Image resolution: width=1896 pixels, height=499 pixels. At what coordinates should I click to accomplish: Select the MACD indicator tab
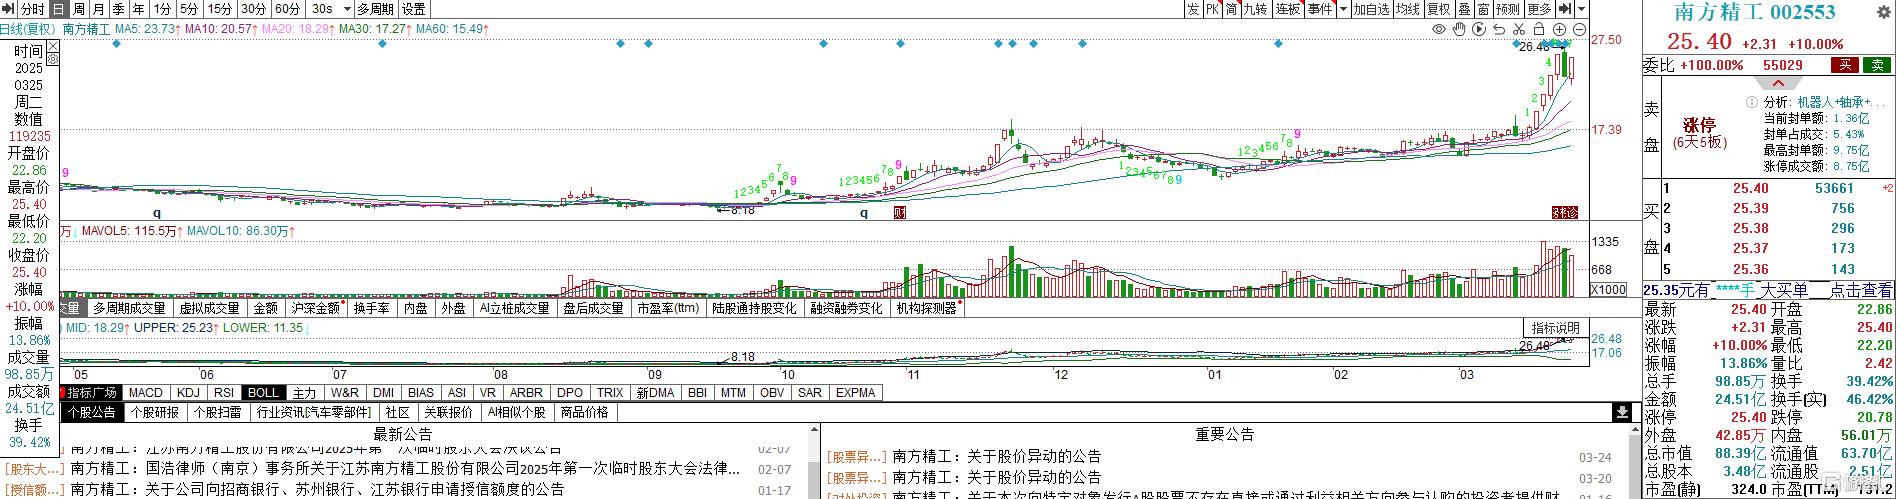pos(146,392)
